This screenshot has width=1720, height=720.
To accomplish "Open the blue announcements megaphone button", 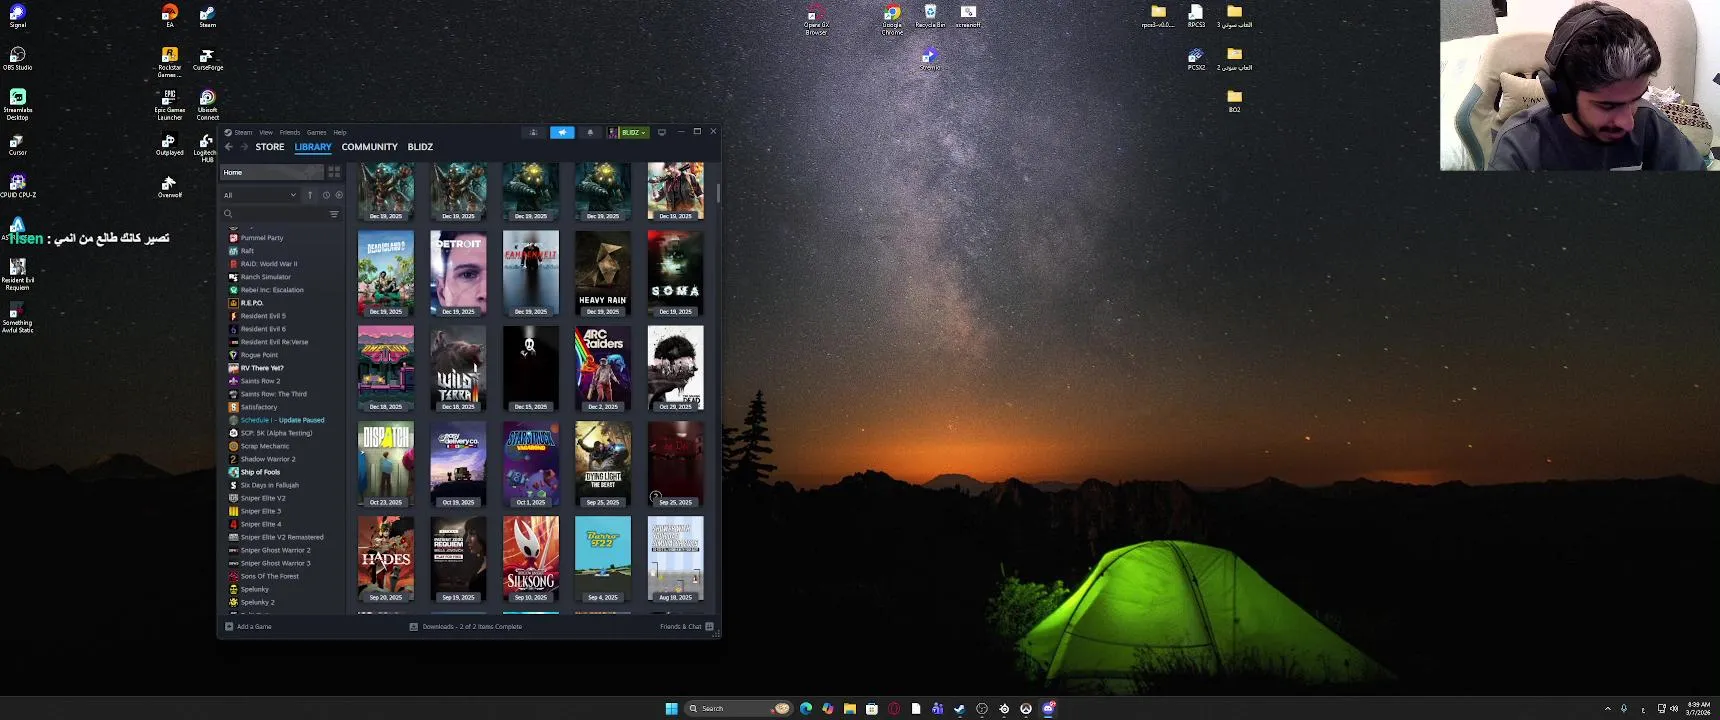I will [x=562, y=132].
